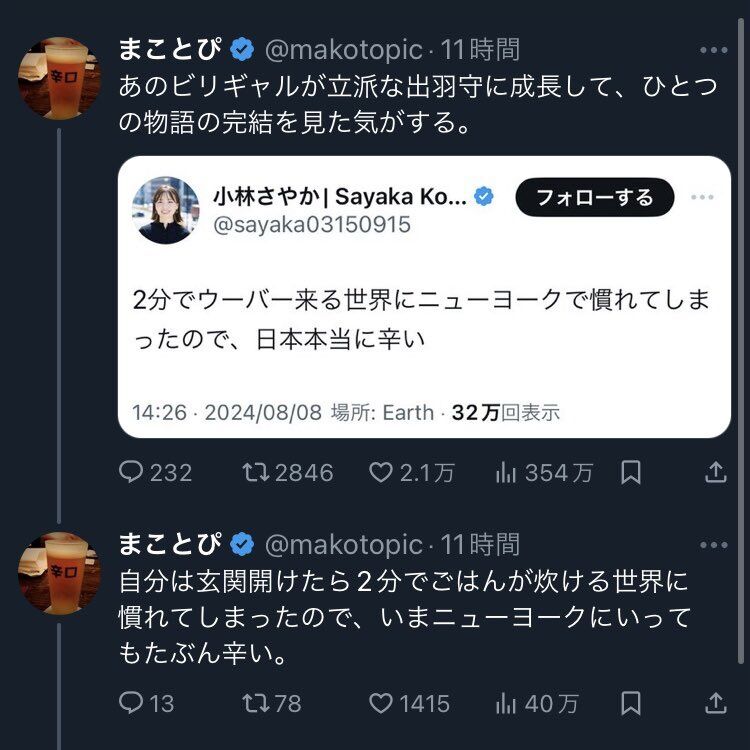This screenshot has width=750, height=750.
Task: Retweet the second tweet with 78 reposts
Action: tap(257, 703)
